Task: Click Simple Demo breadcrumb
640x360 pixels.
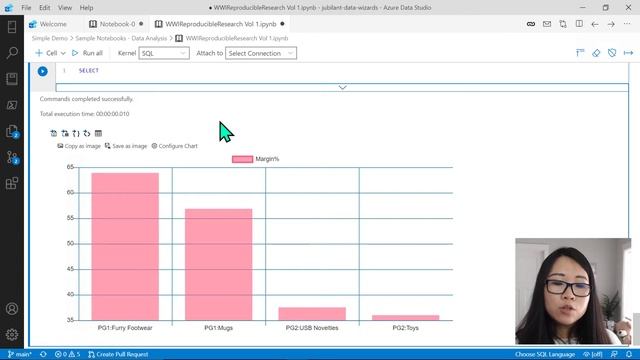Action: [50, 38]
